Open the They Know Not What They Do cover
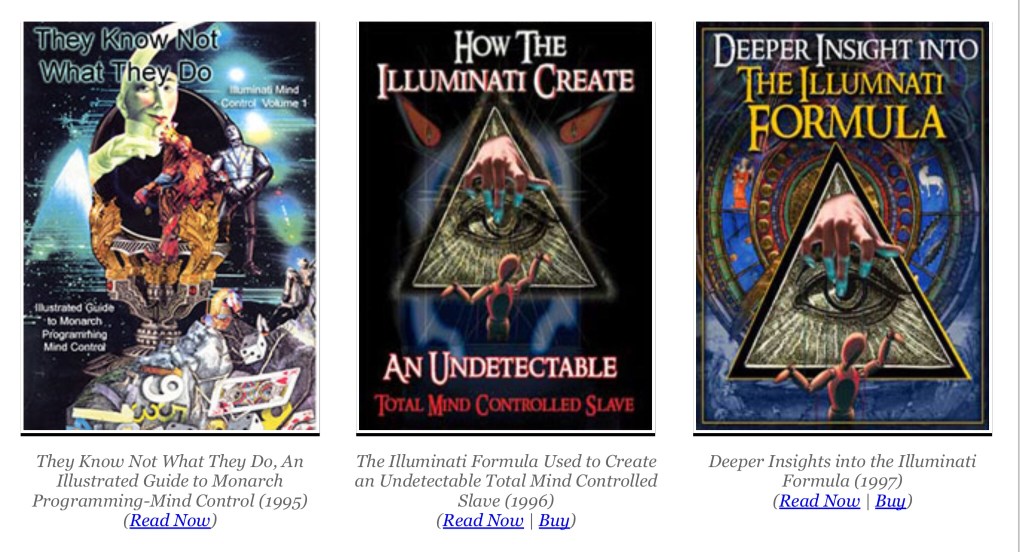This screenshot has width=1024, height=552. click(170, 226)
